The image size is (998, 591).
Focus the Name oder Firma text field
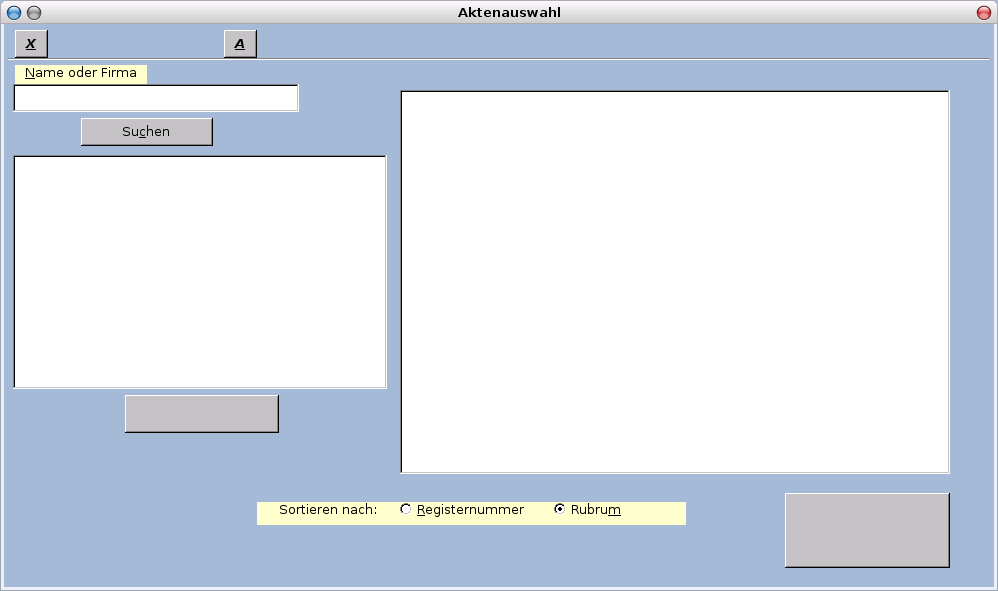(156, 98)
